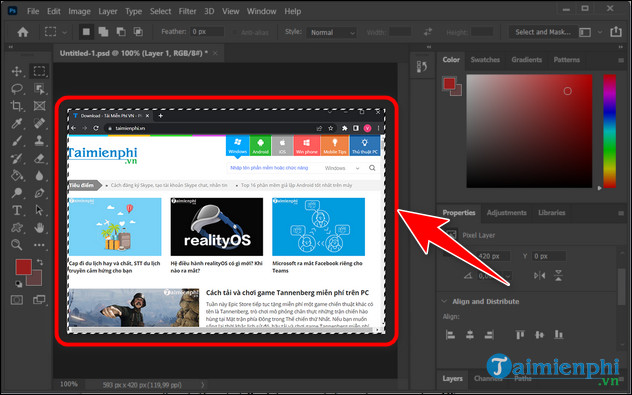This screenshot has height=395, width=632.
Task: Click the Home icon in options bar
Action: [23, 32]
